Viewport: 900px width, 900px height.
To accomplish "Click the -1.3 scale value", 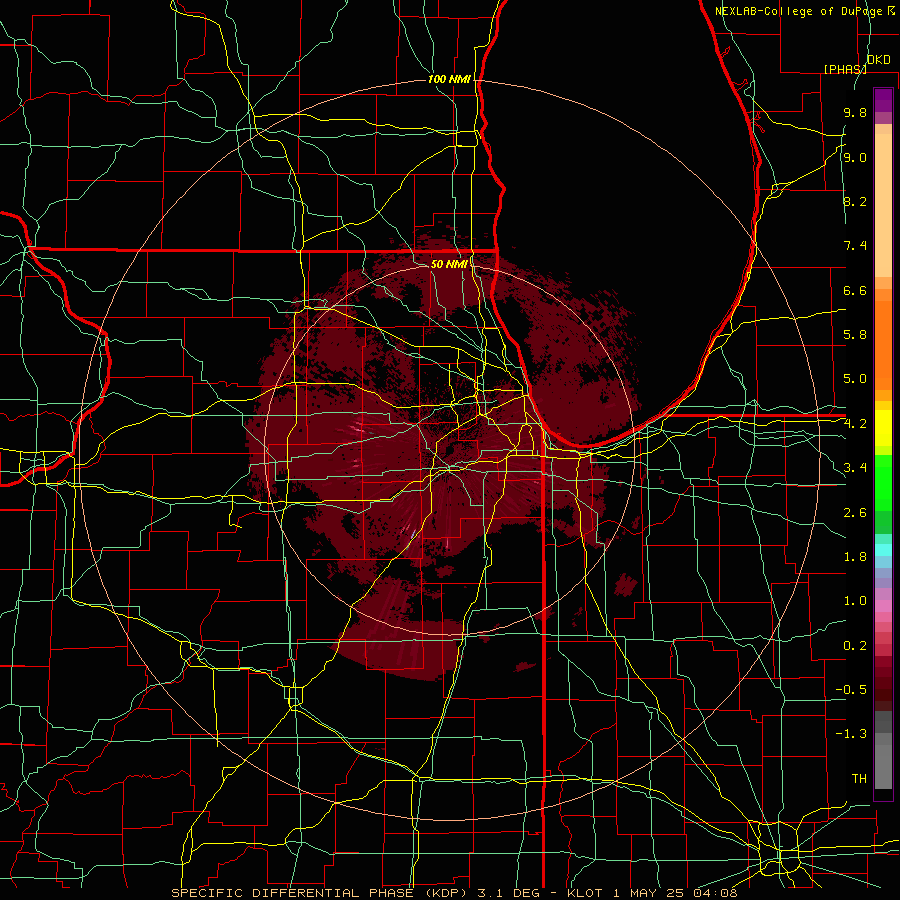I will pyautogui.click(x=851, y=734).
